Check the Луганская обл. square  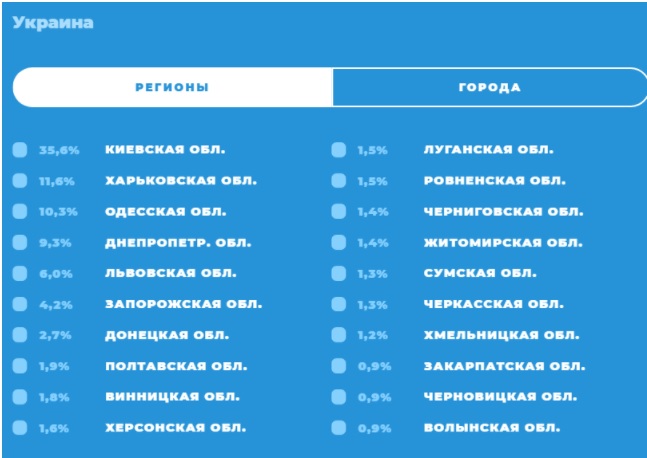tap(339, 150)
